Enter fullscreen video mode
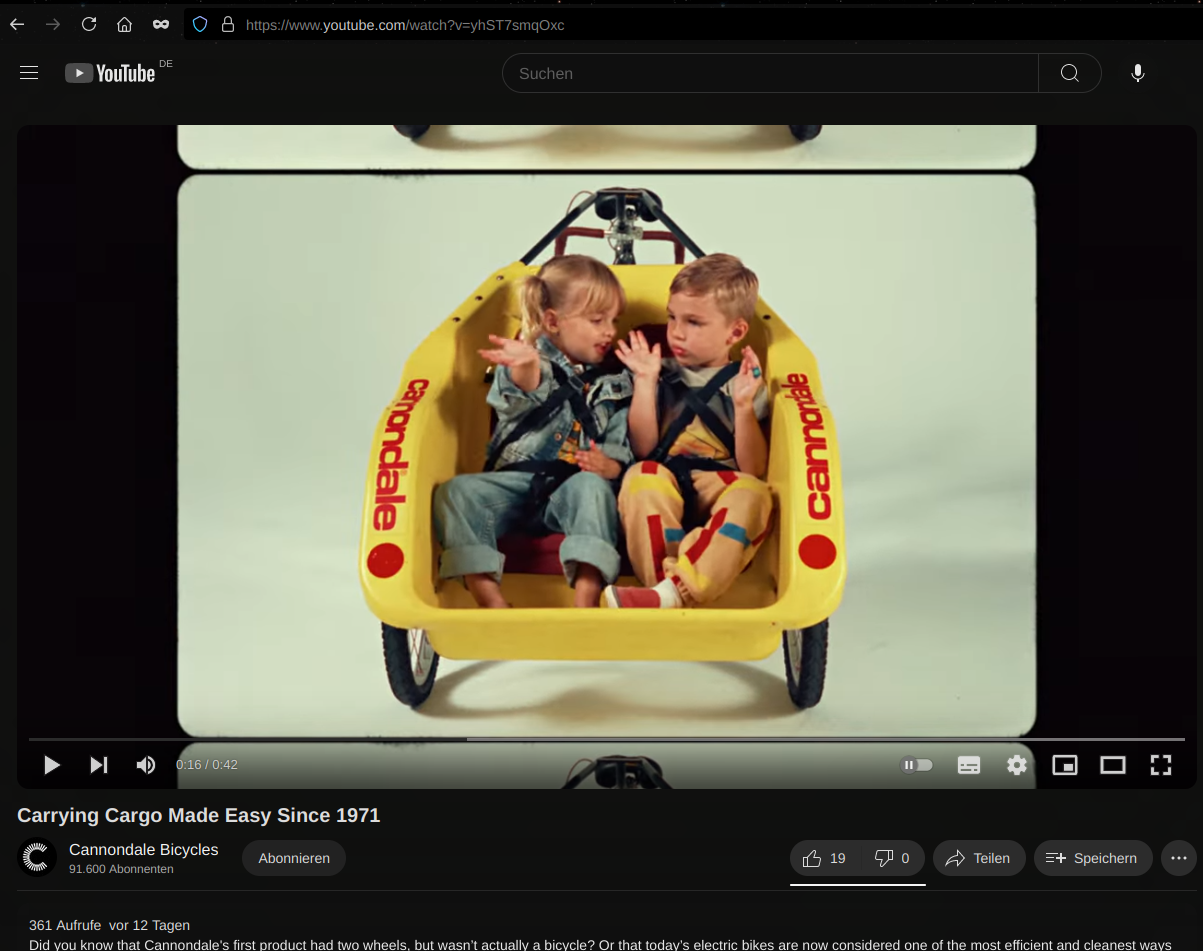Viewport: 1203px width, 951px height. (x=1160, y=765)
